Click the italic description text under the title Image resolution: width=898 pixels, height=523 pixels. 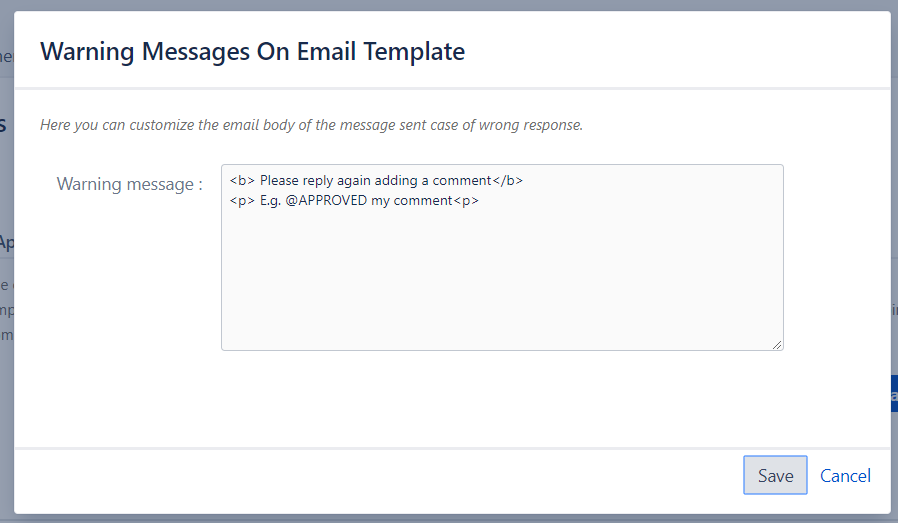311,126
